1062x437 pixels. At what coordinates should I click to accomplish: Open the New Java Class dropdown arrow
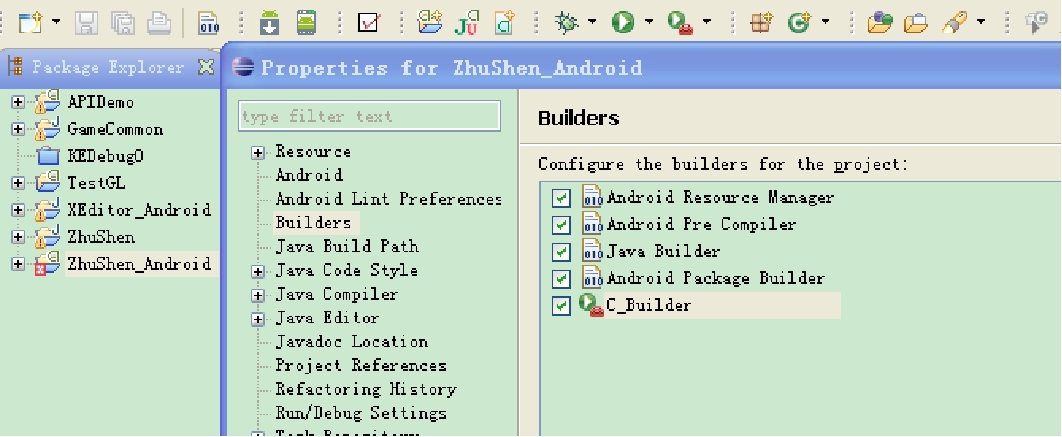826,23
